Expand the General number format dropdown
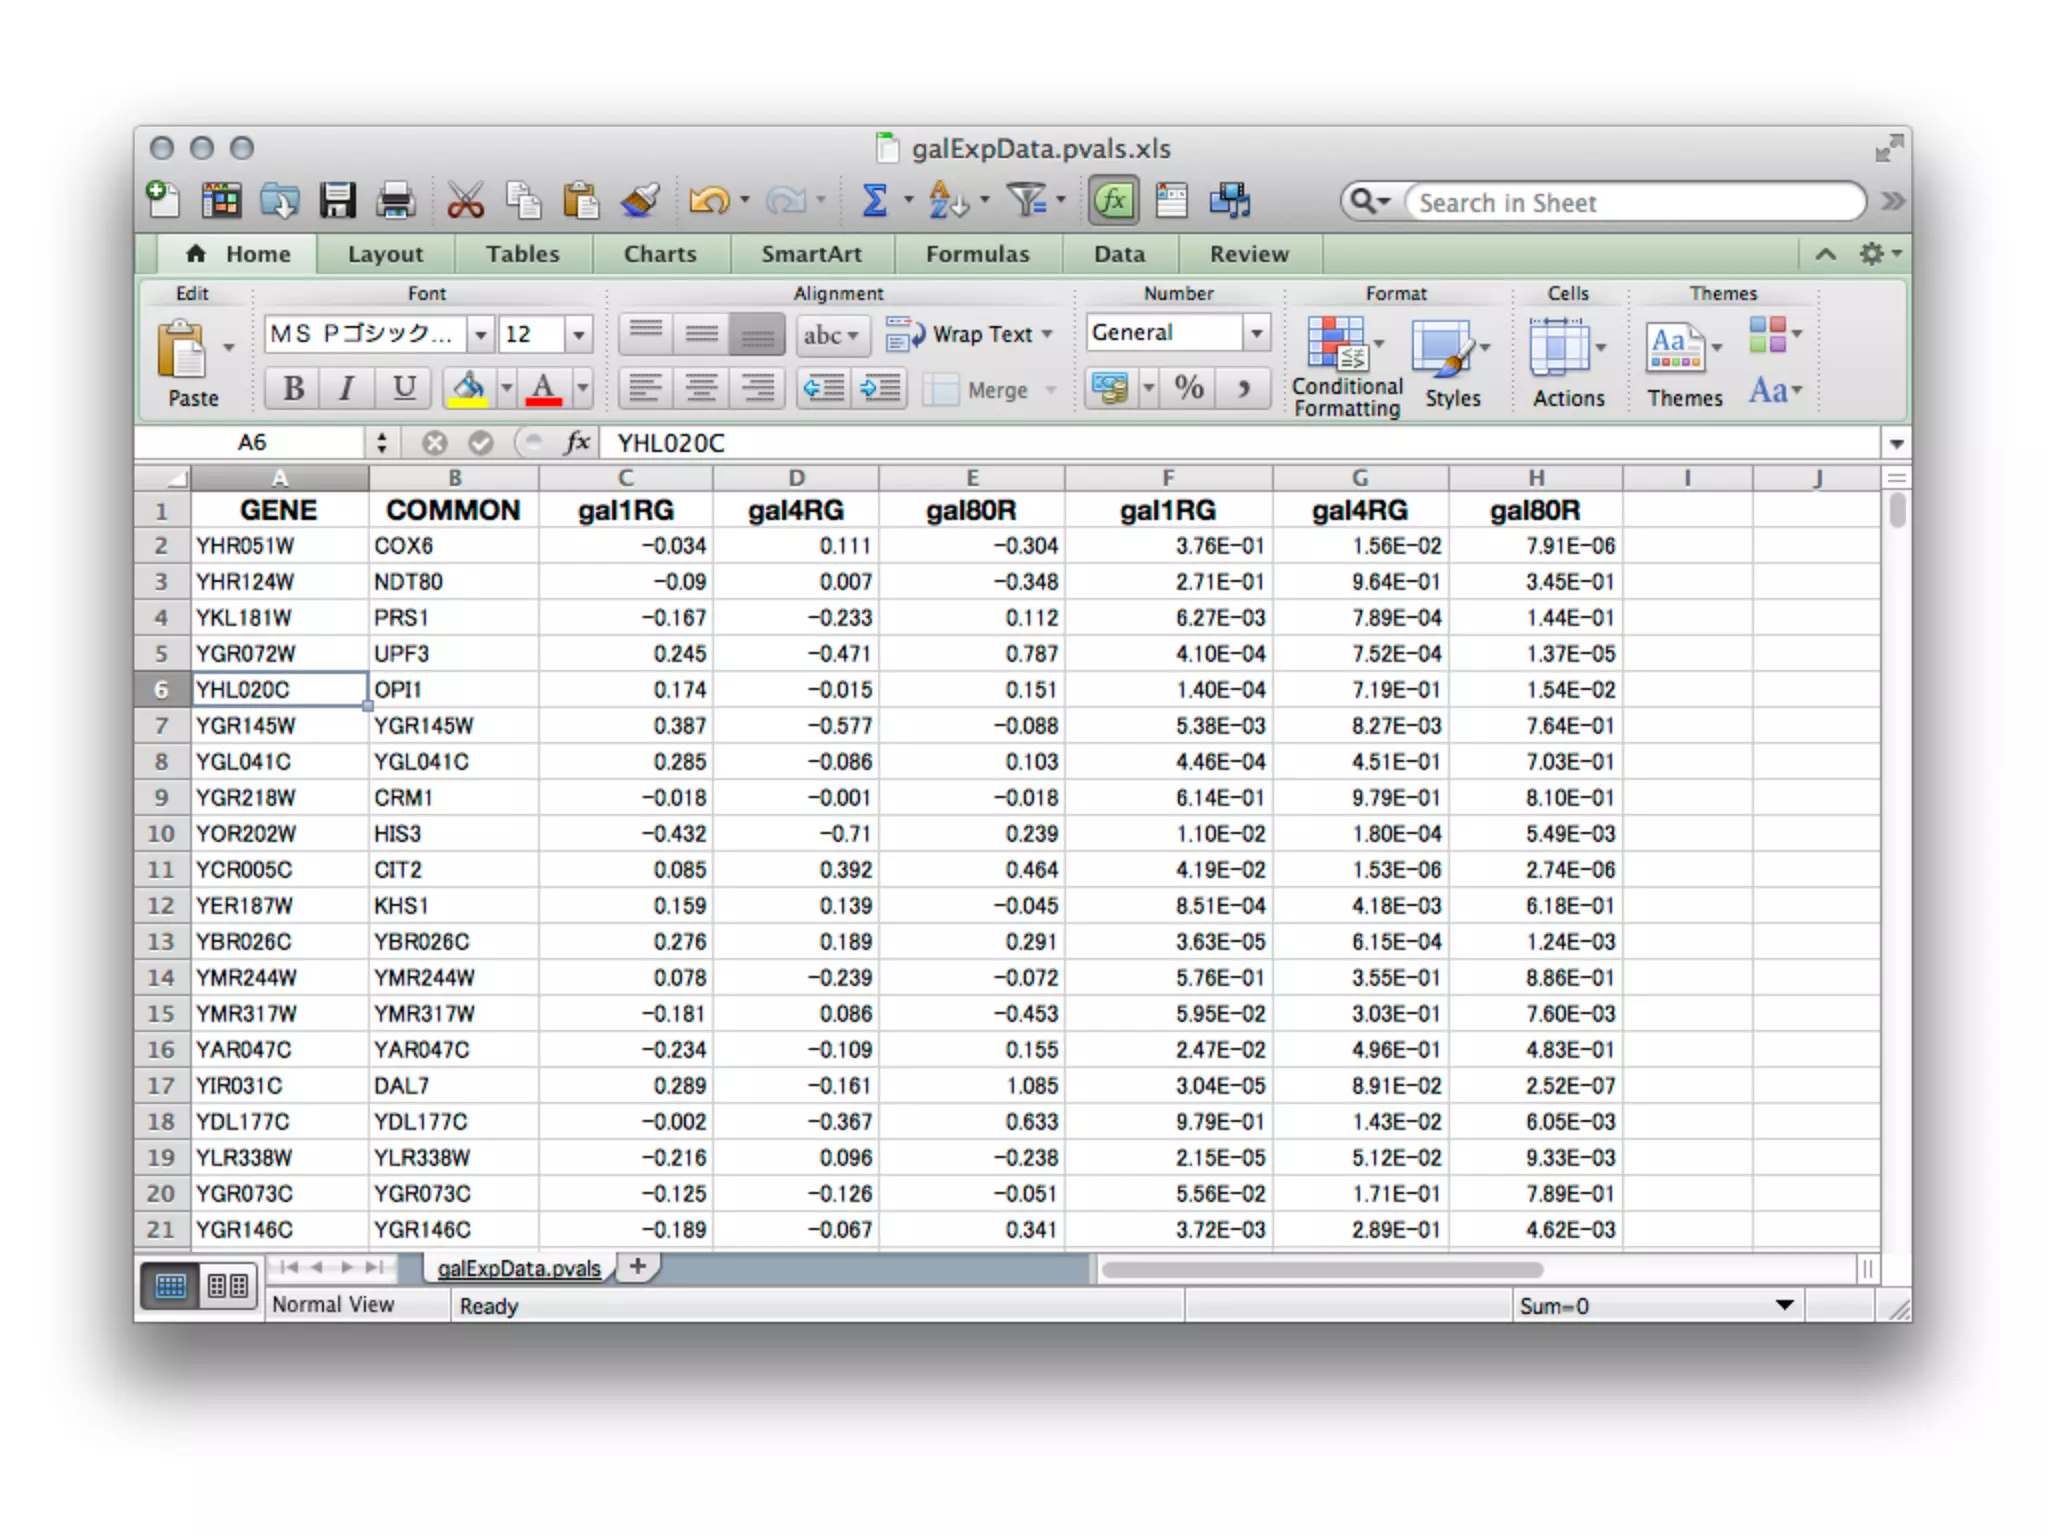Screen dimensions: 2048x1536 tap(1256, 333)
